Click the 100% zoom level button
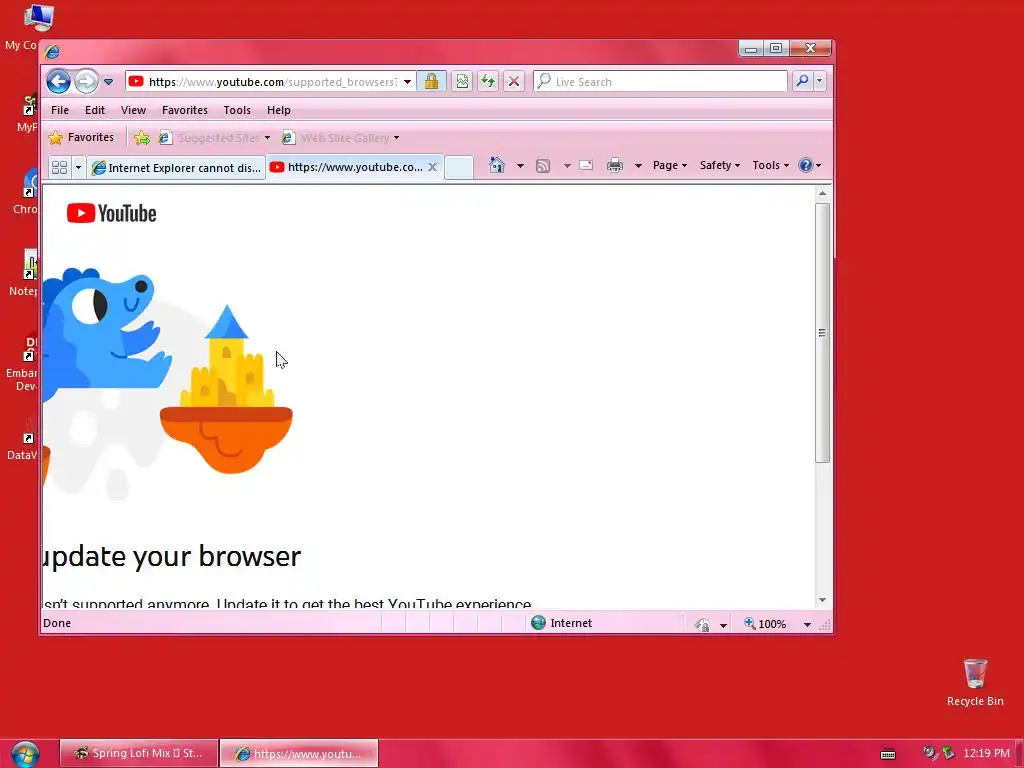Image resolution: width=1024 pixels, height=768 pixels. (765, 624)
